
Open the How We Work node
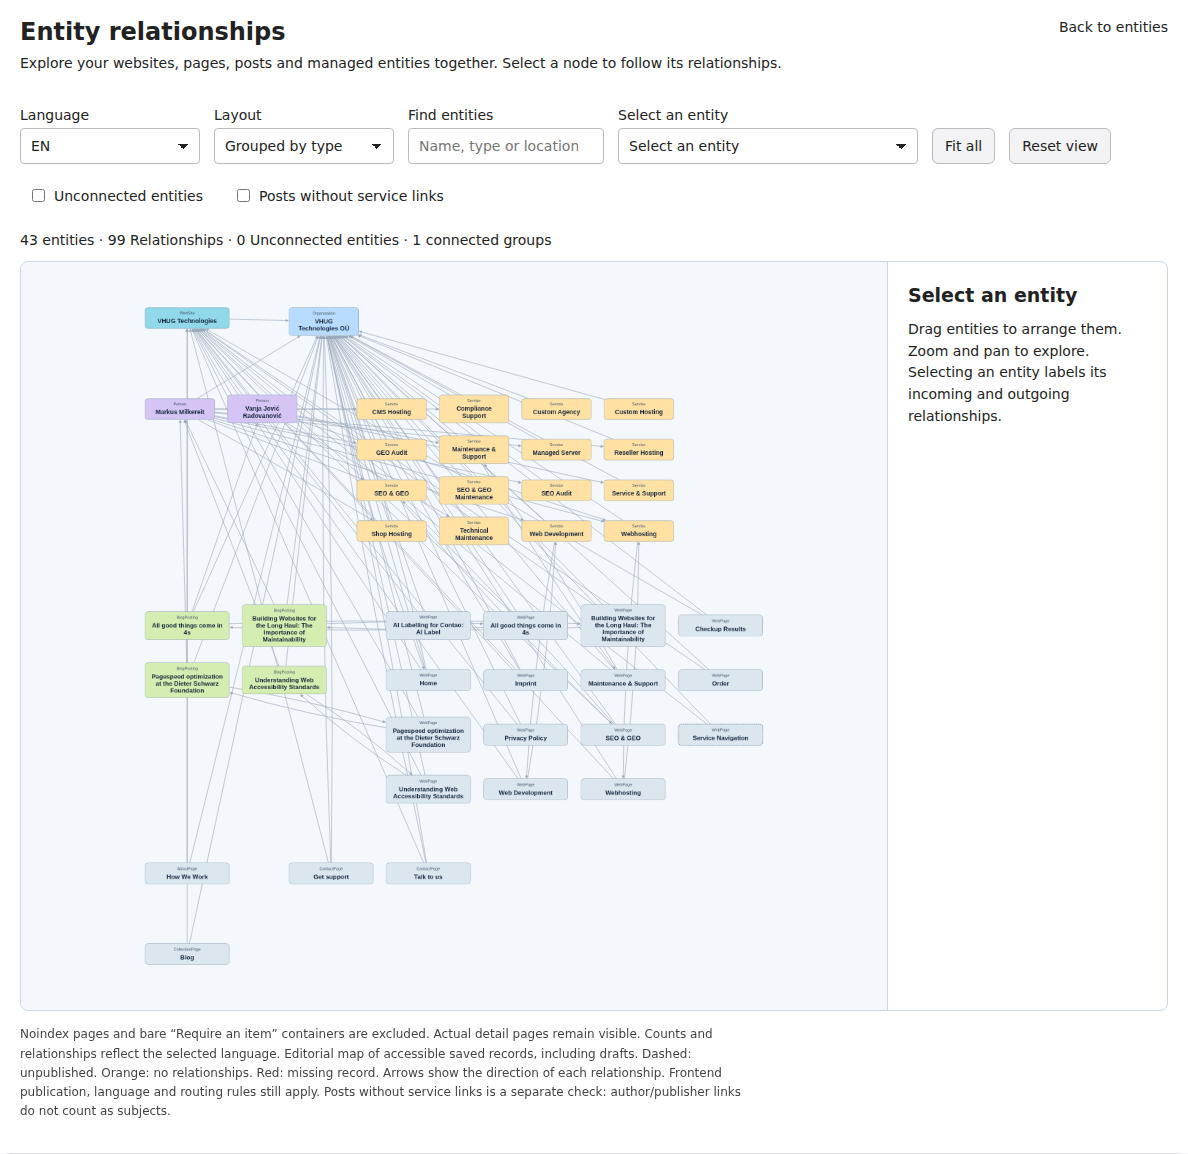pos(187,874)
